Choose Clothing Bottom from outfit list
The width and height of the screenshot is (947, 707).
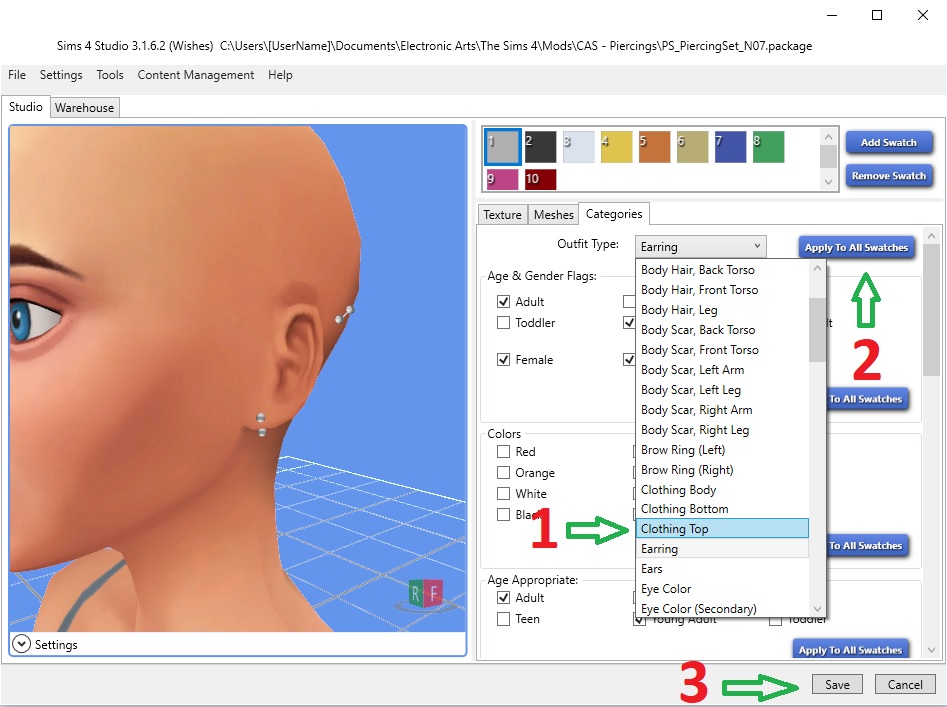(722, 508)
